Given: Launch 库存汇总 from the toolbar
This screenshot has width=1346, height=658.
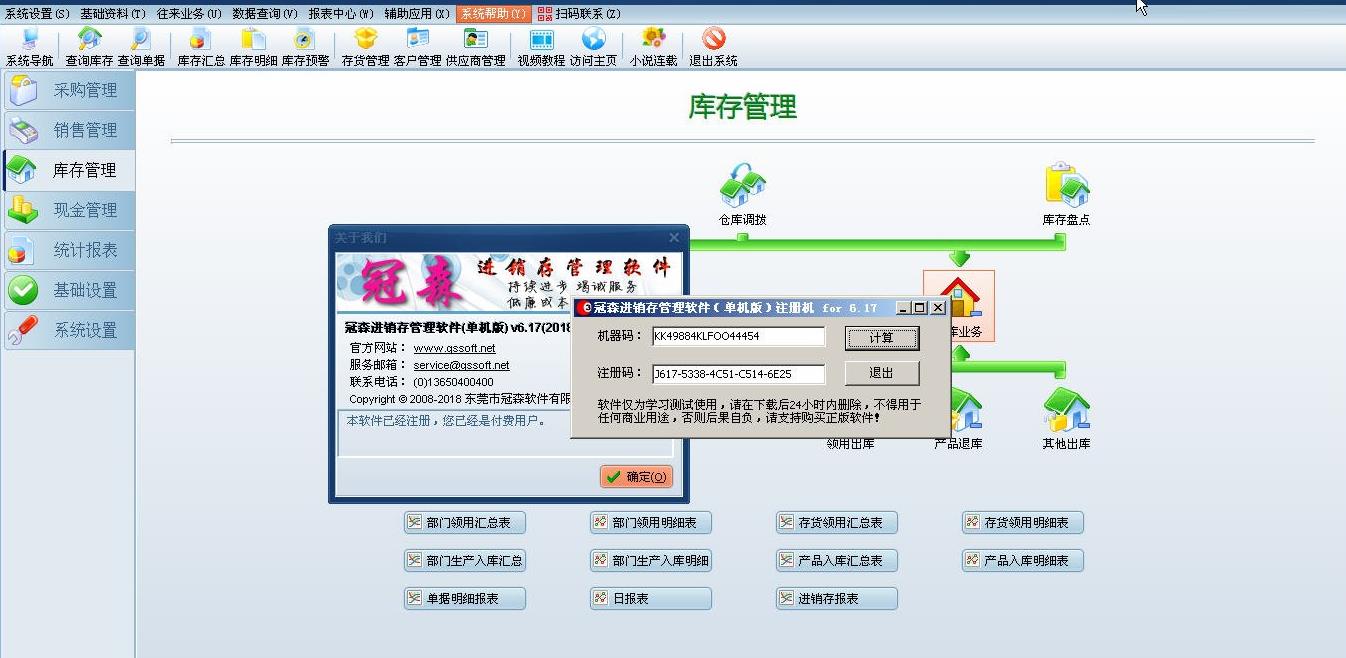Looking at the screenshot, I should [201, 47].
